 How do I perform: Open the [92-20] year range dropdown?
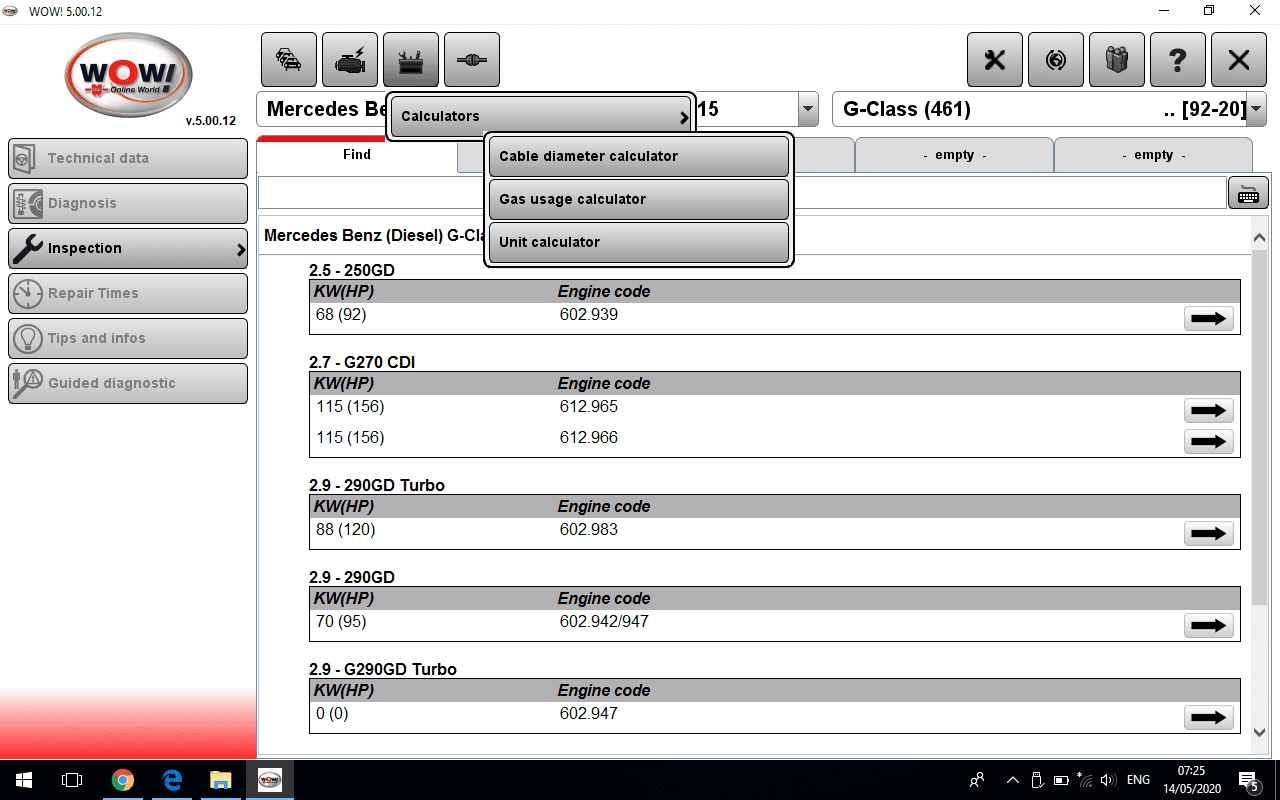pyautogui.click(x=1256, y=109)
